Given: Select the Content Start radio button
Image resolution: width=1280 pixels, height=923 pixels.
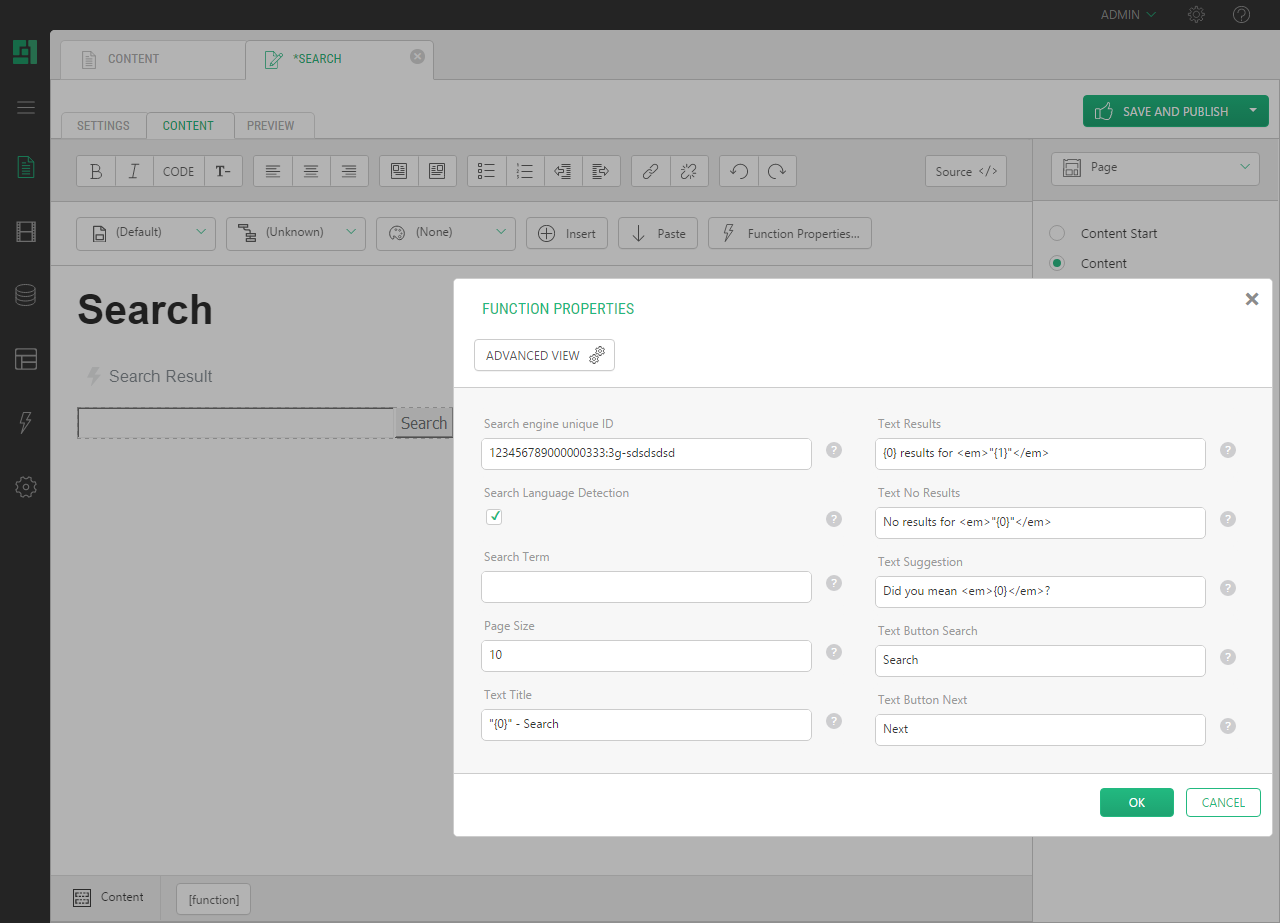Looking at the screenshot, I should click(x=1057, y=233).
